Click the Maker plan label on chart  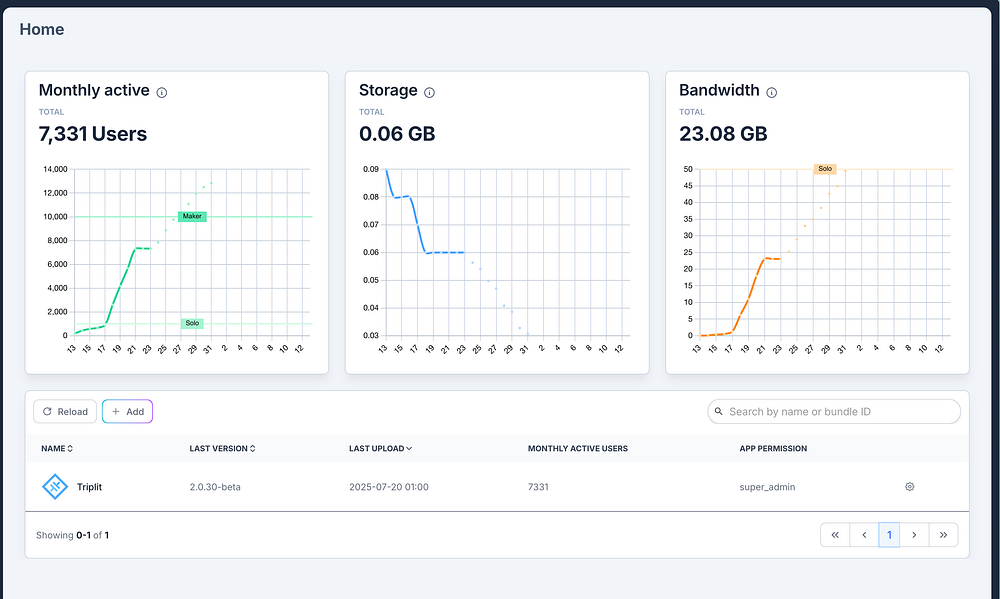tap(192, 216)
